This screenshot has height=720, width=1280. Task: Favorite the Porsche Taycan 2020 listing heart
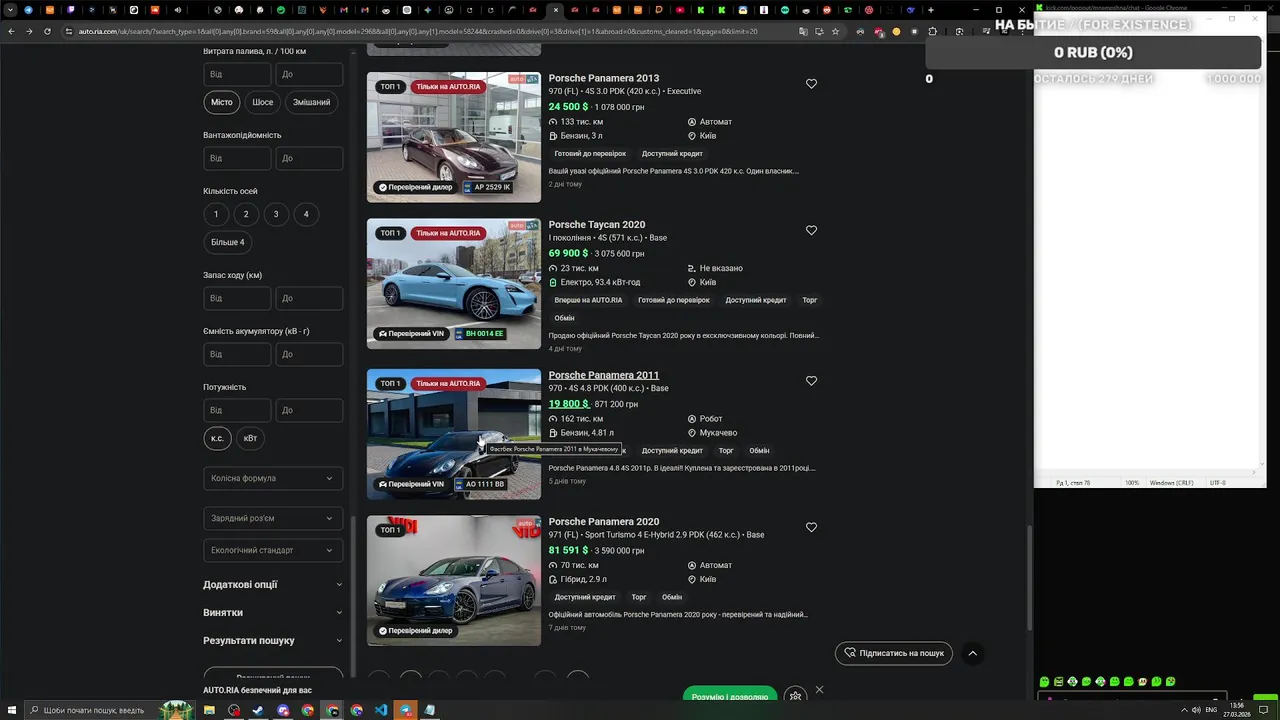(811, 230)
